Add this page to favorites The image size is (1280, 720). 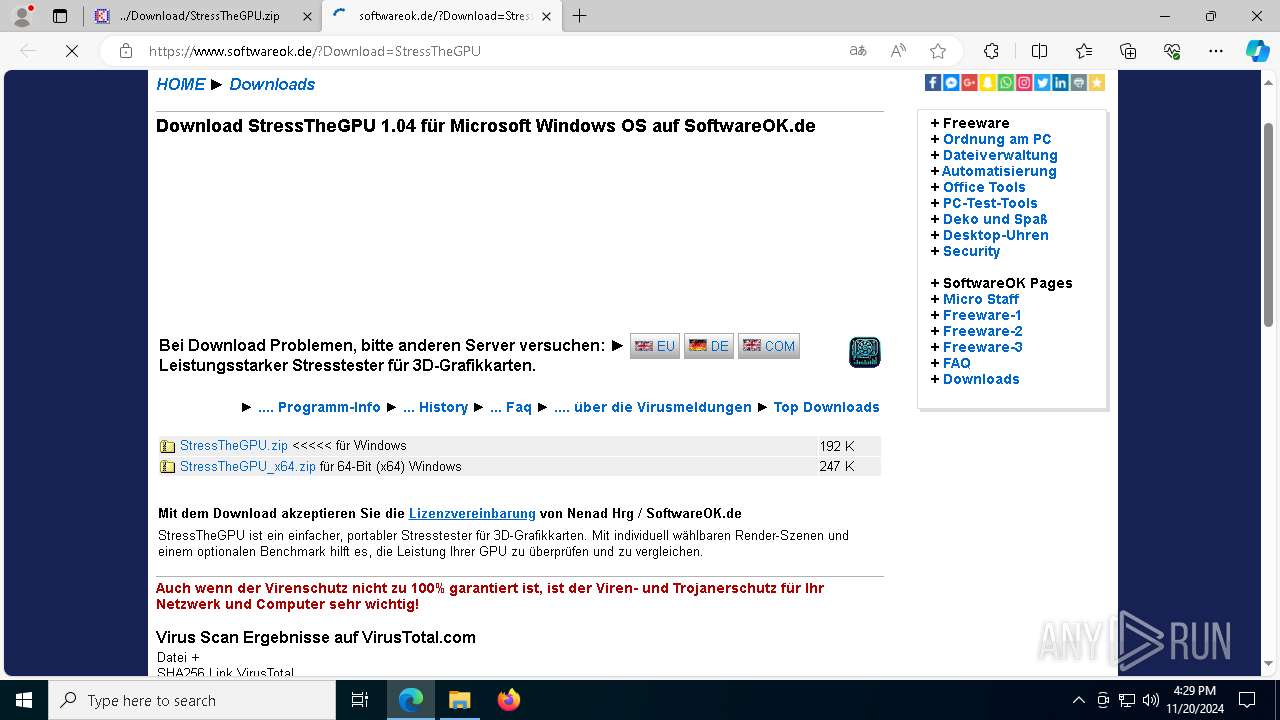point(937,51)
